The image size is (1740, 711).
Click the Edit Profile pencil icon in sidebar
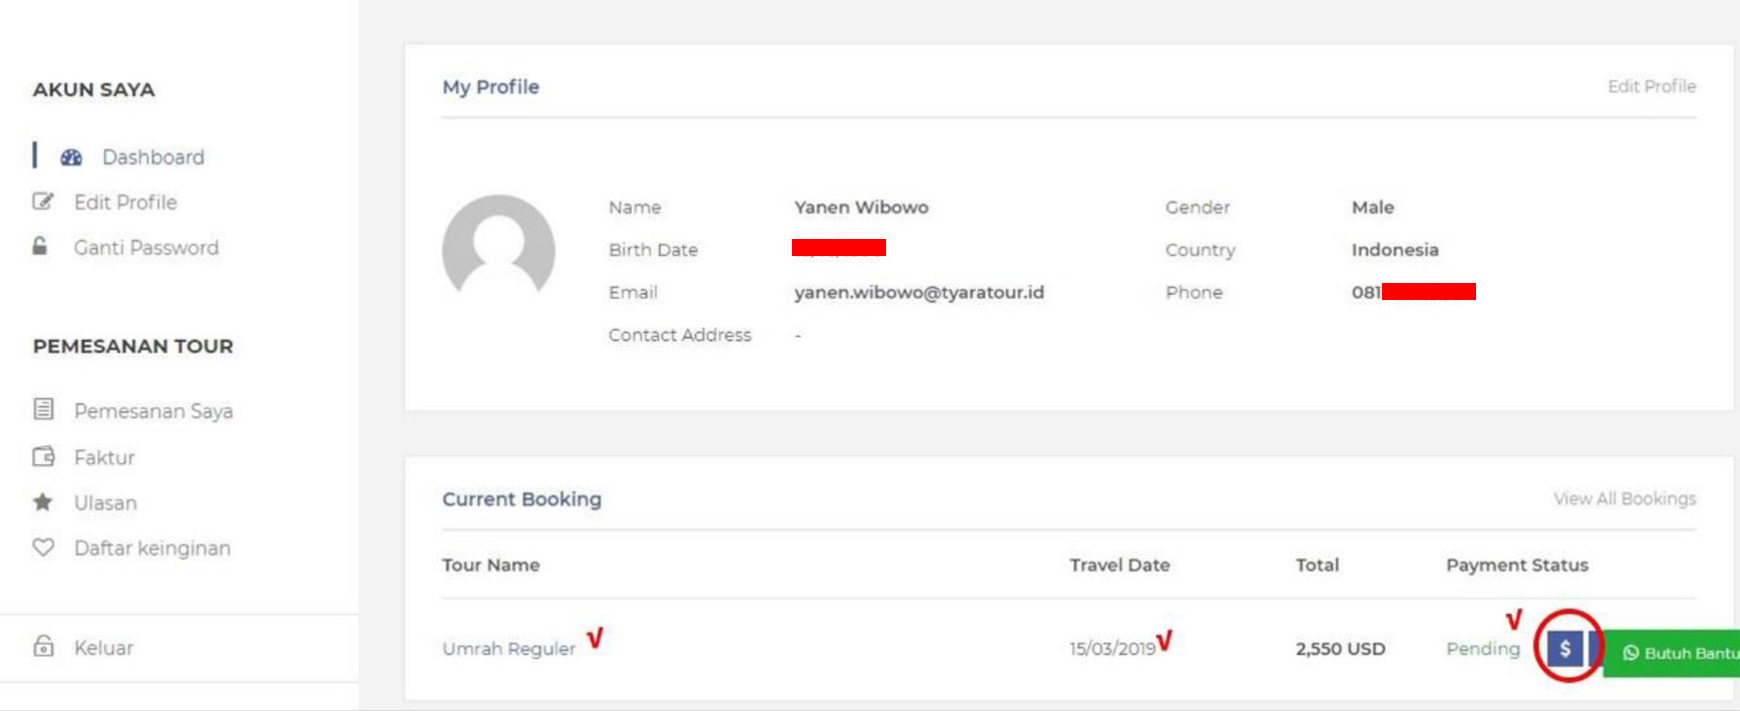click(42, 202)
